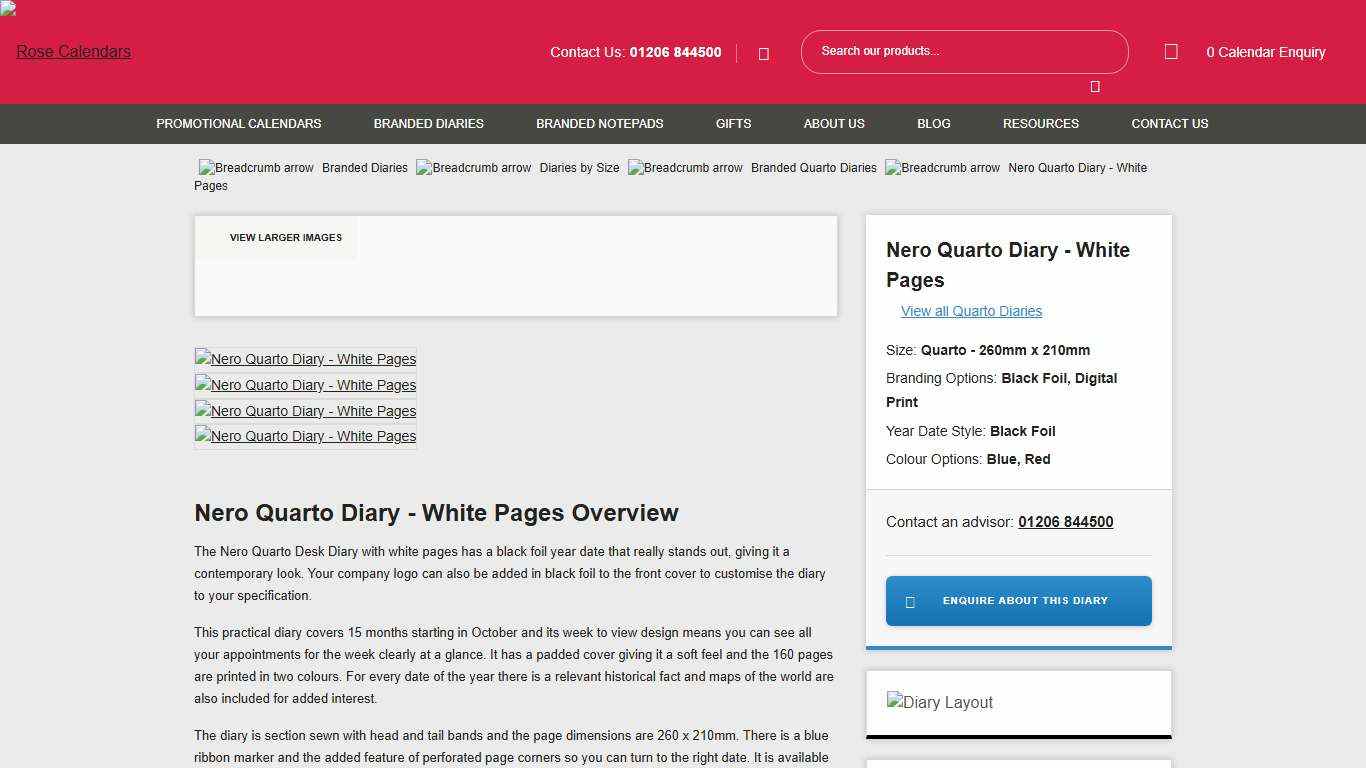Open the BRANDED DIARIES menu

pyautogui.click(x=428, y=123)
